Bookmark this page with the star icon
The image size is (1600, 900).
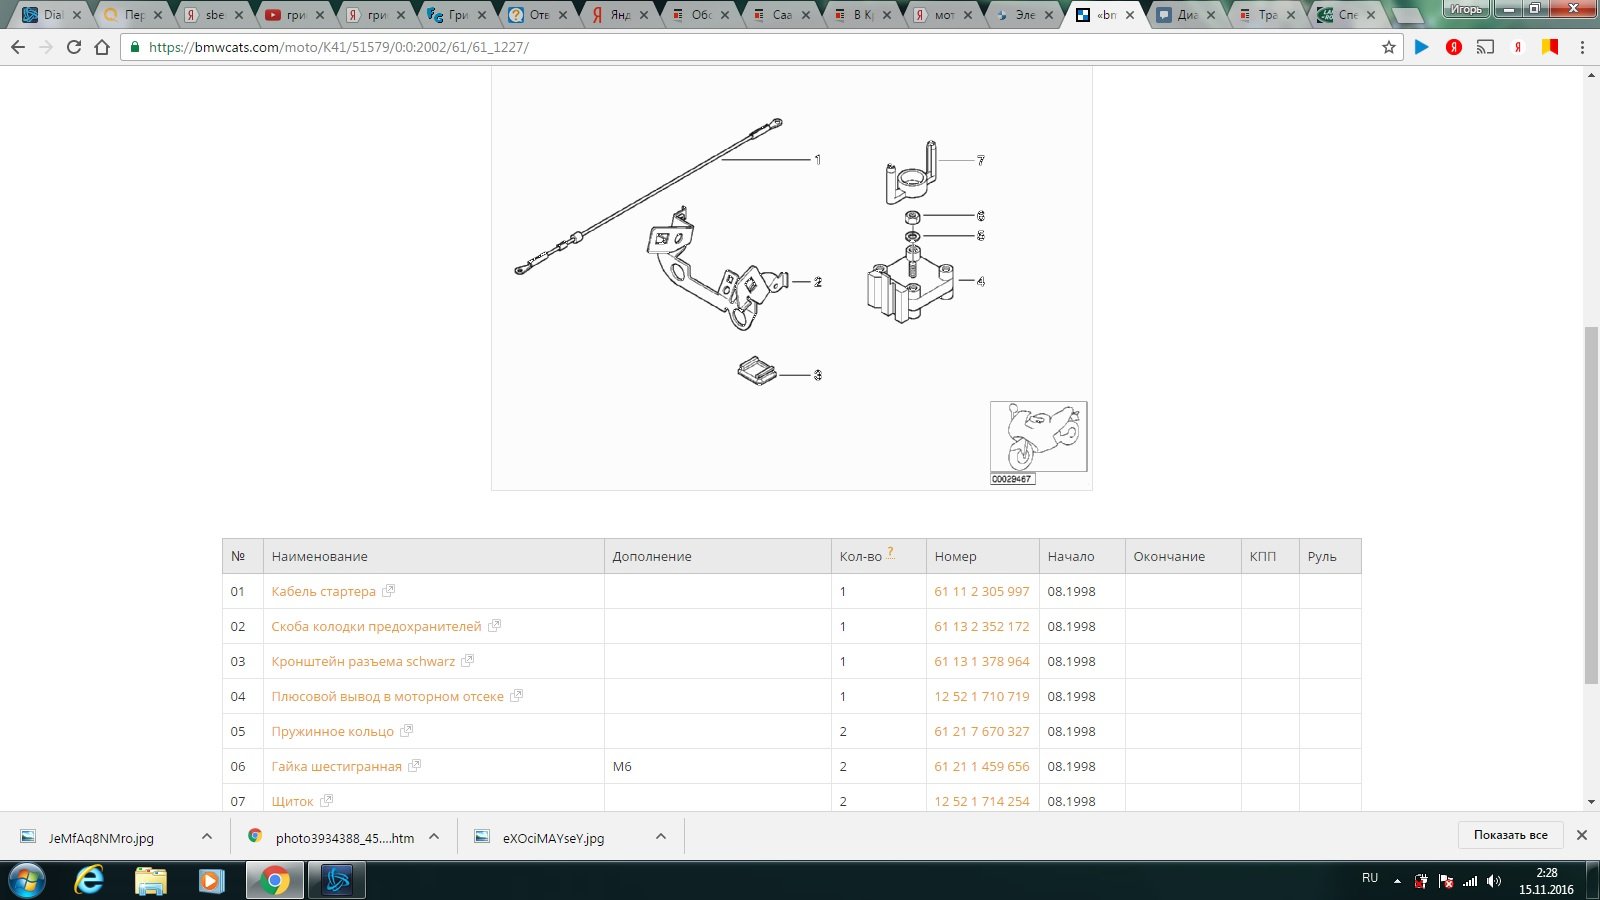1388,47
